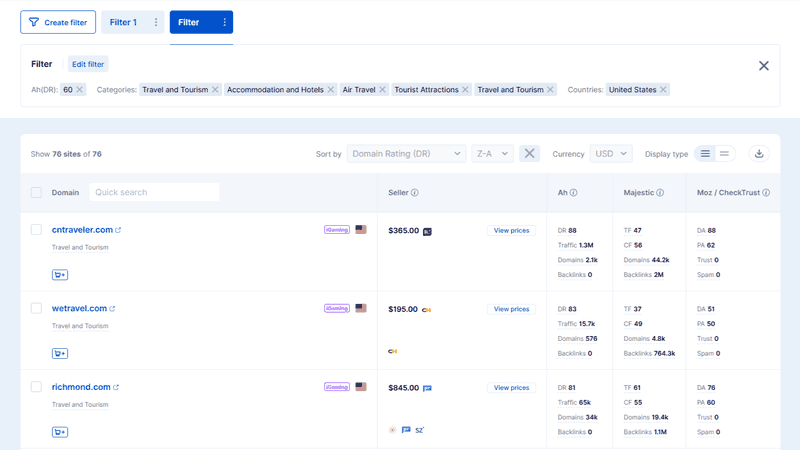Open the Domain Rating sort dropdown
Viewport: 800px width, 450px height.
pos(406,154)
